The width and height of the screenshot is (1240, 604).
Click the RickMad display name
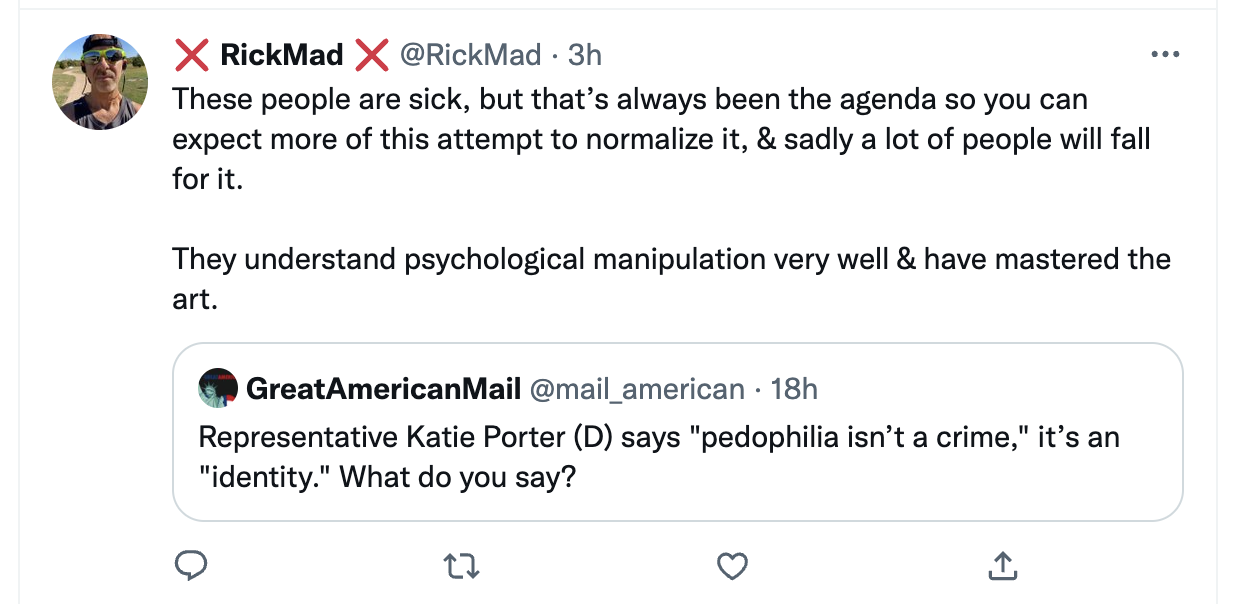pyautogui.click(x=282, y=54)
